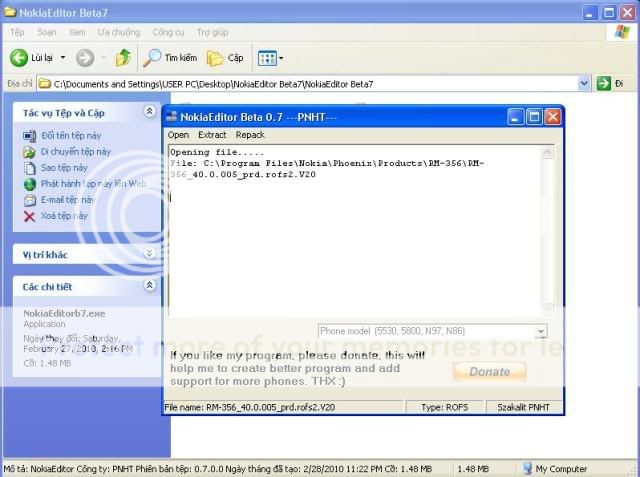Viewport: 640px width, 477px height.
Task: Expand the Vị trí khác panel
Action: pos(150,254)
